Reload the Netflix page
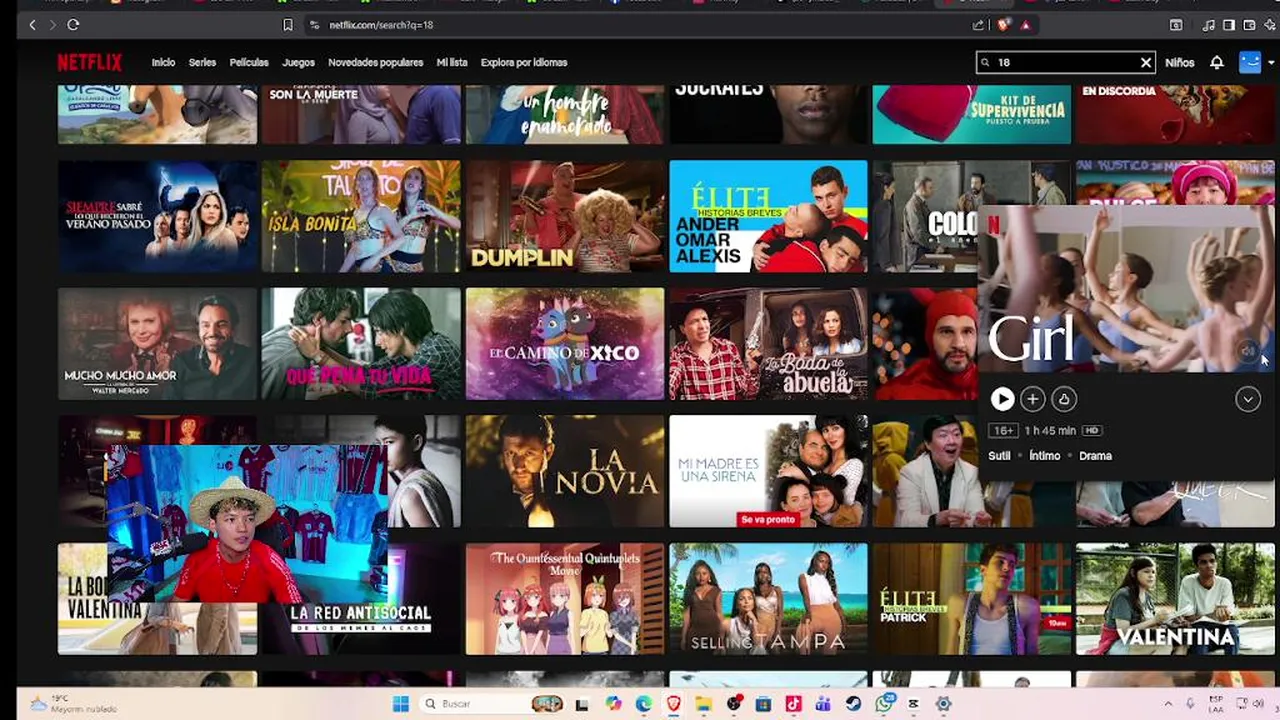 point(73,24)
